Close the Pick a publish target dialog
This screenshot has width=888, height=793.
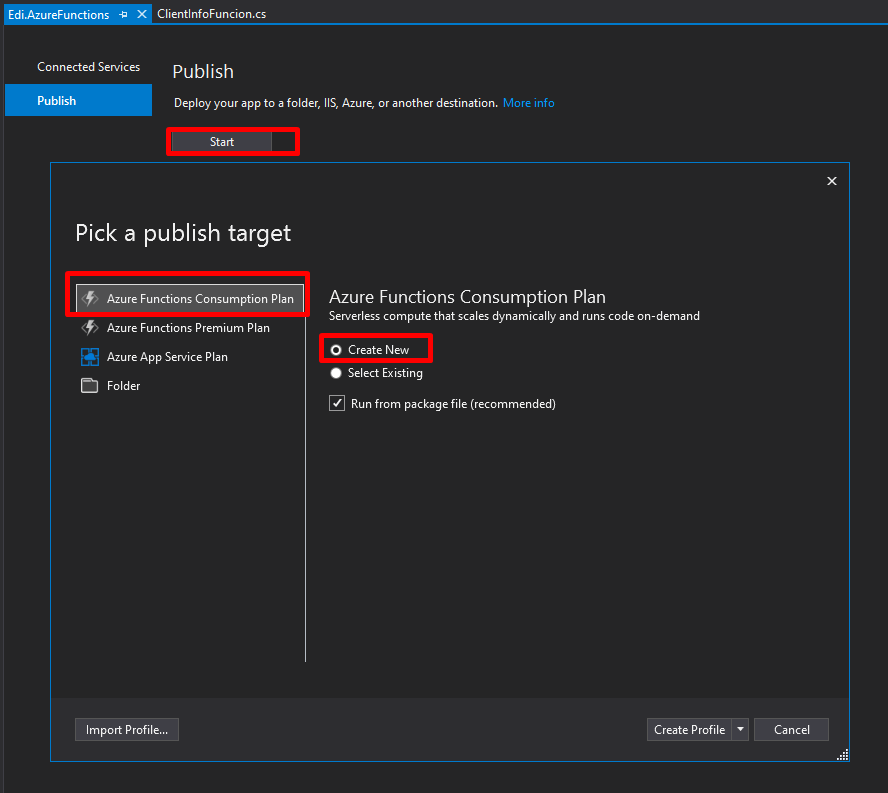(831, 181)
